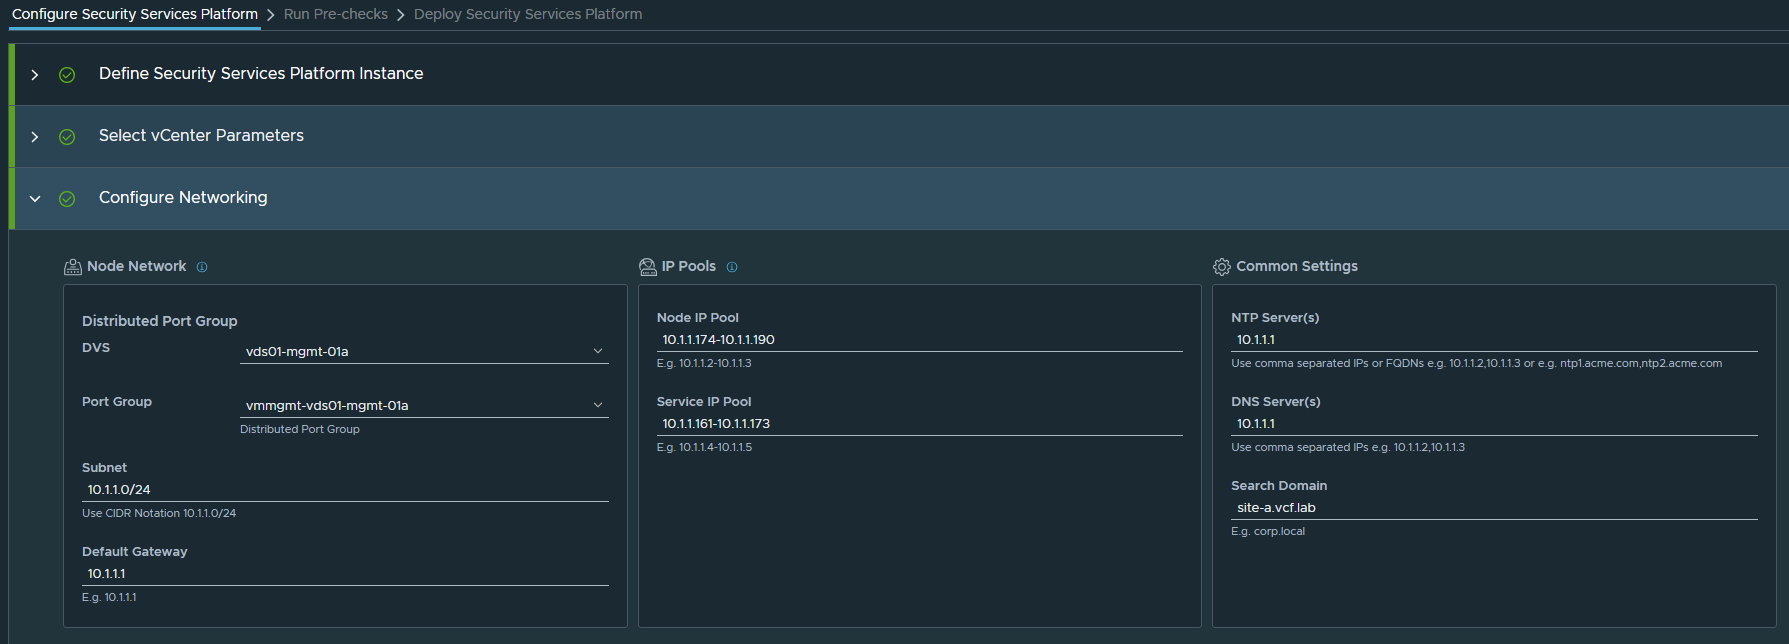The image size is (1789, 644).
Task: Edit the Node IP Pool field
Action: pos(918,339)
